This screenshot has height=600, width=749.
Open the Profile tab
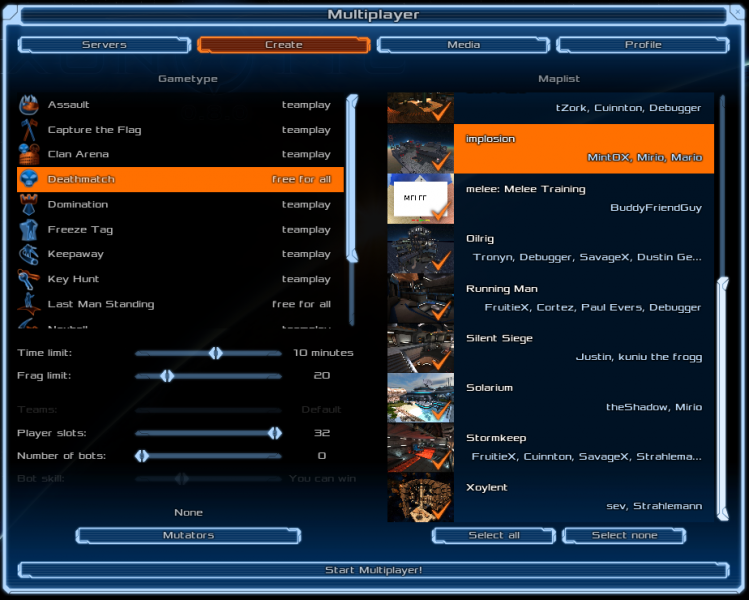[x=643, y=44]
